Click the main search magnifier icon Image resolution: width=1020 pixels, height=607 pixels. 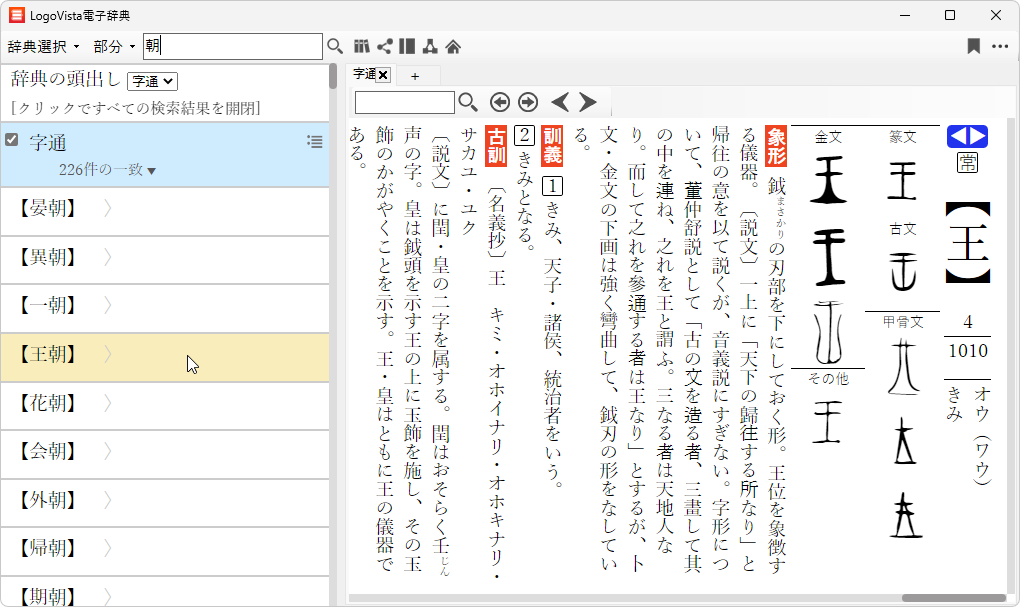[x=335, y=46]
